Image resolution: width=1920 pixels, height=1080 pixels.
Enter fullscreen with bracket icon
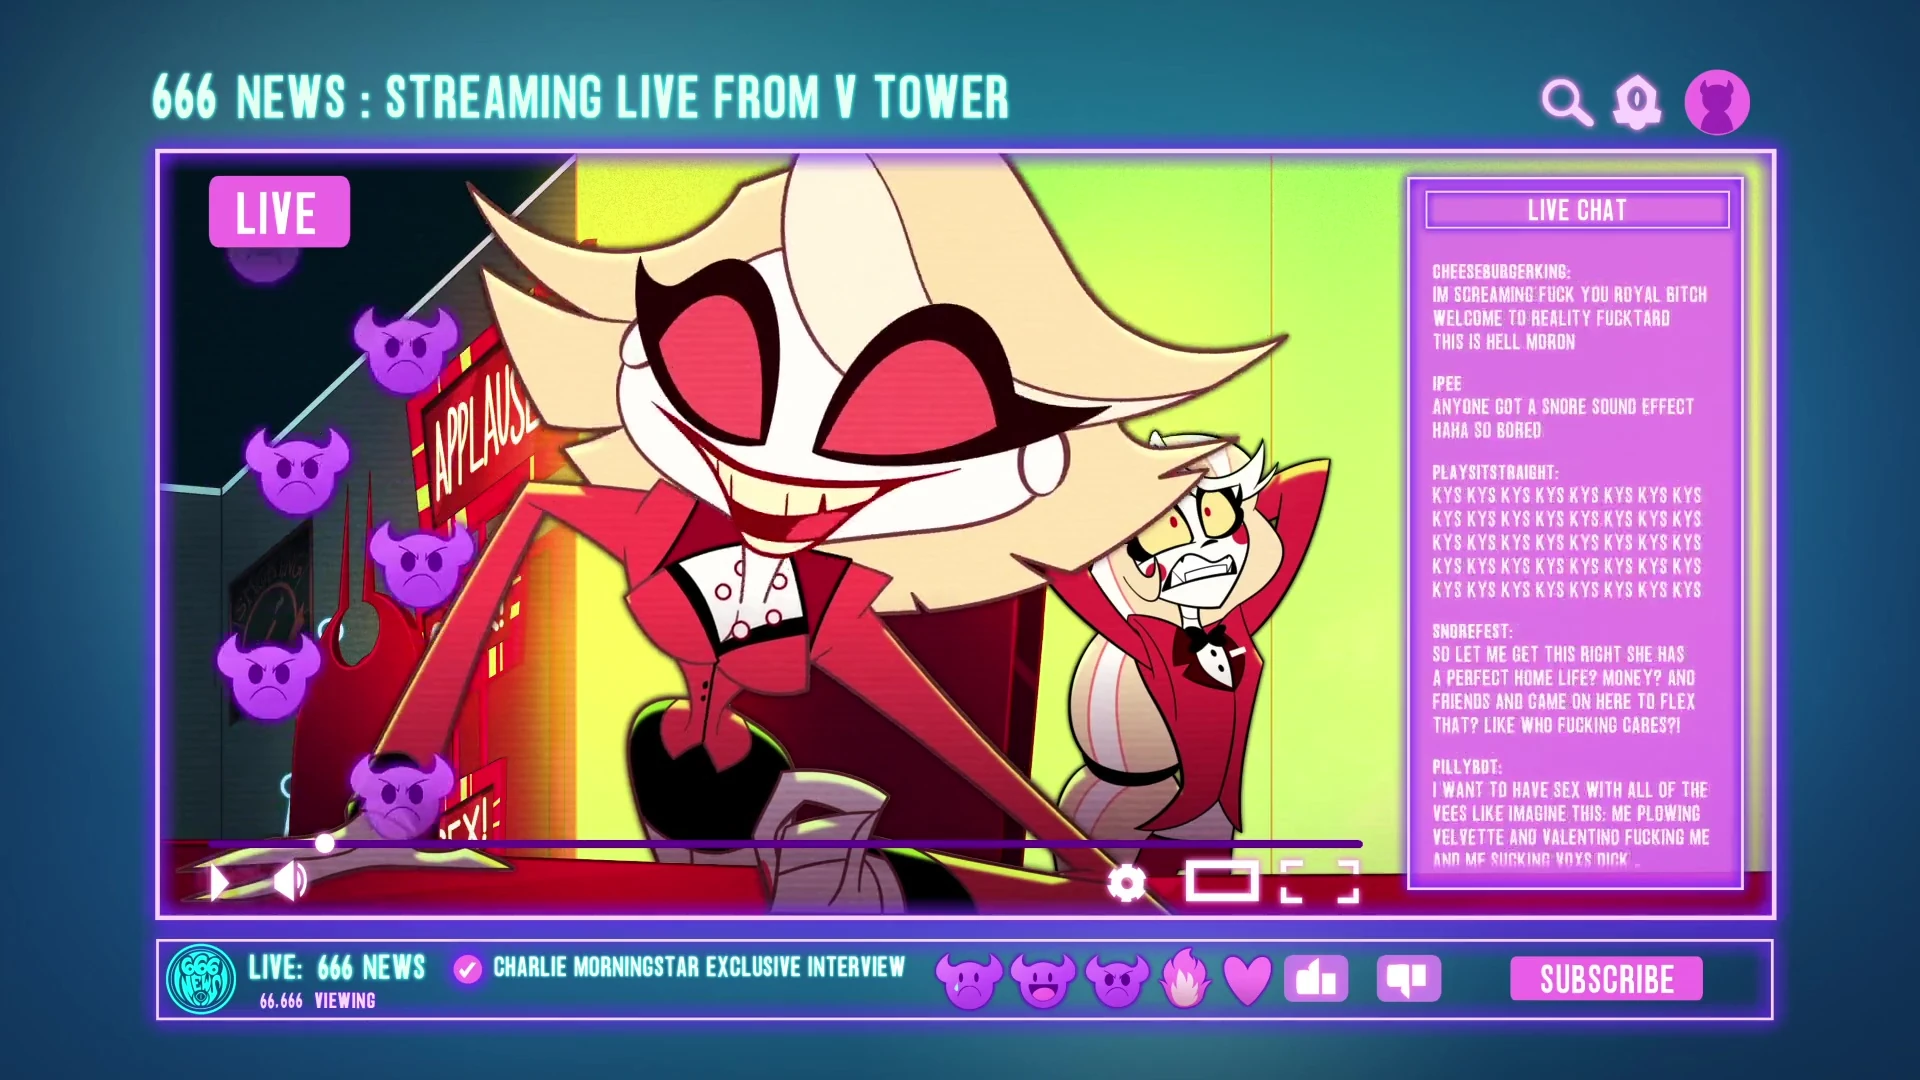(1319, 882)
